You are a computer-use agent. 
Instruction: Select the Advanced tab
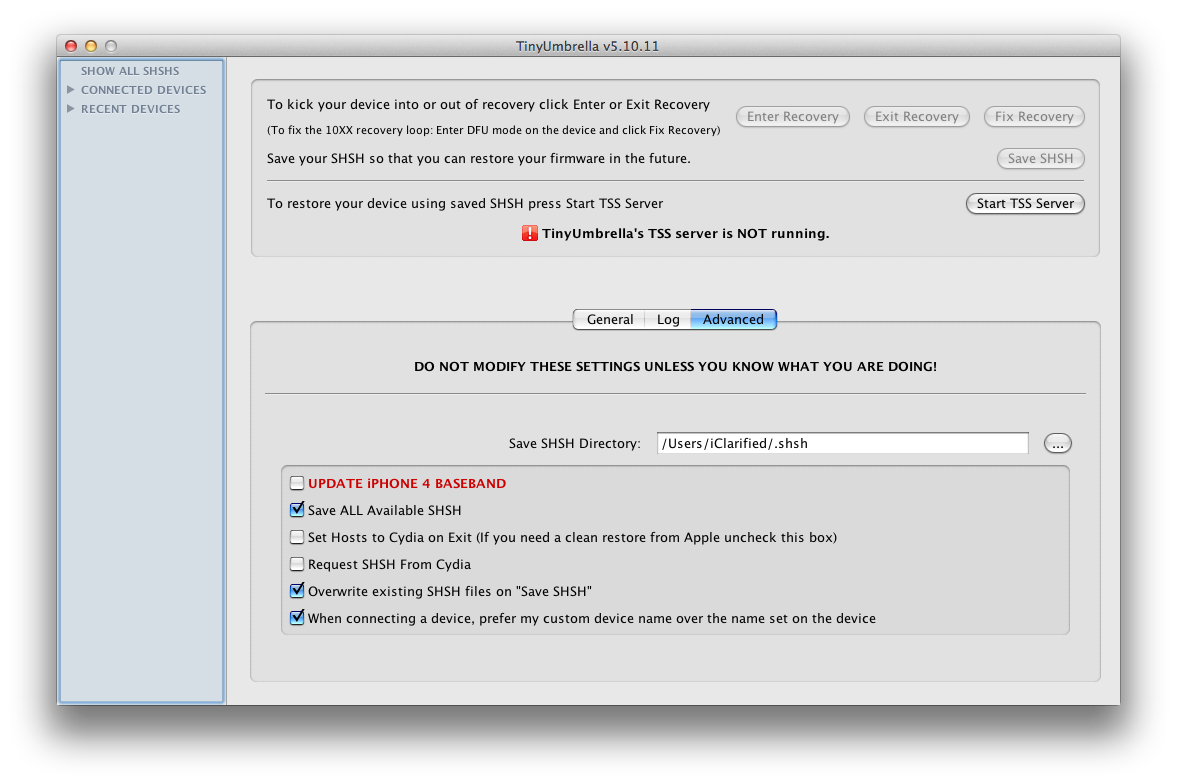733,319
